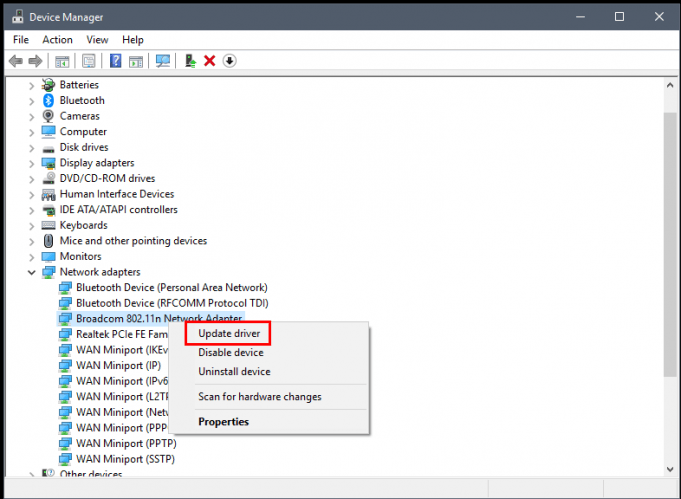Click the Keyboards category icon
The image size is (681, 499).
point(48,225)
